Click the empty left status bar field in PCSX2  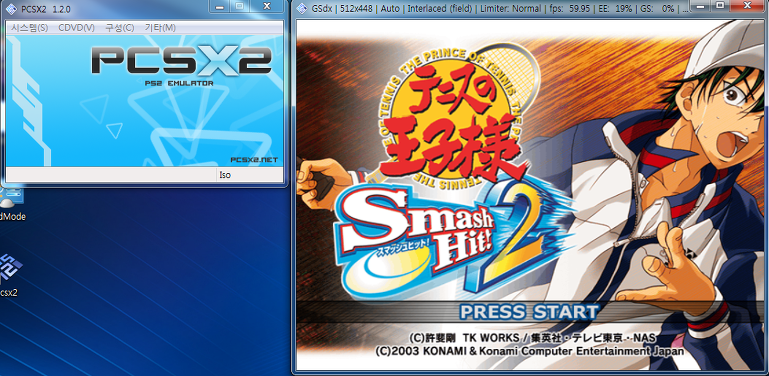111,175
